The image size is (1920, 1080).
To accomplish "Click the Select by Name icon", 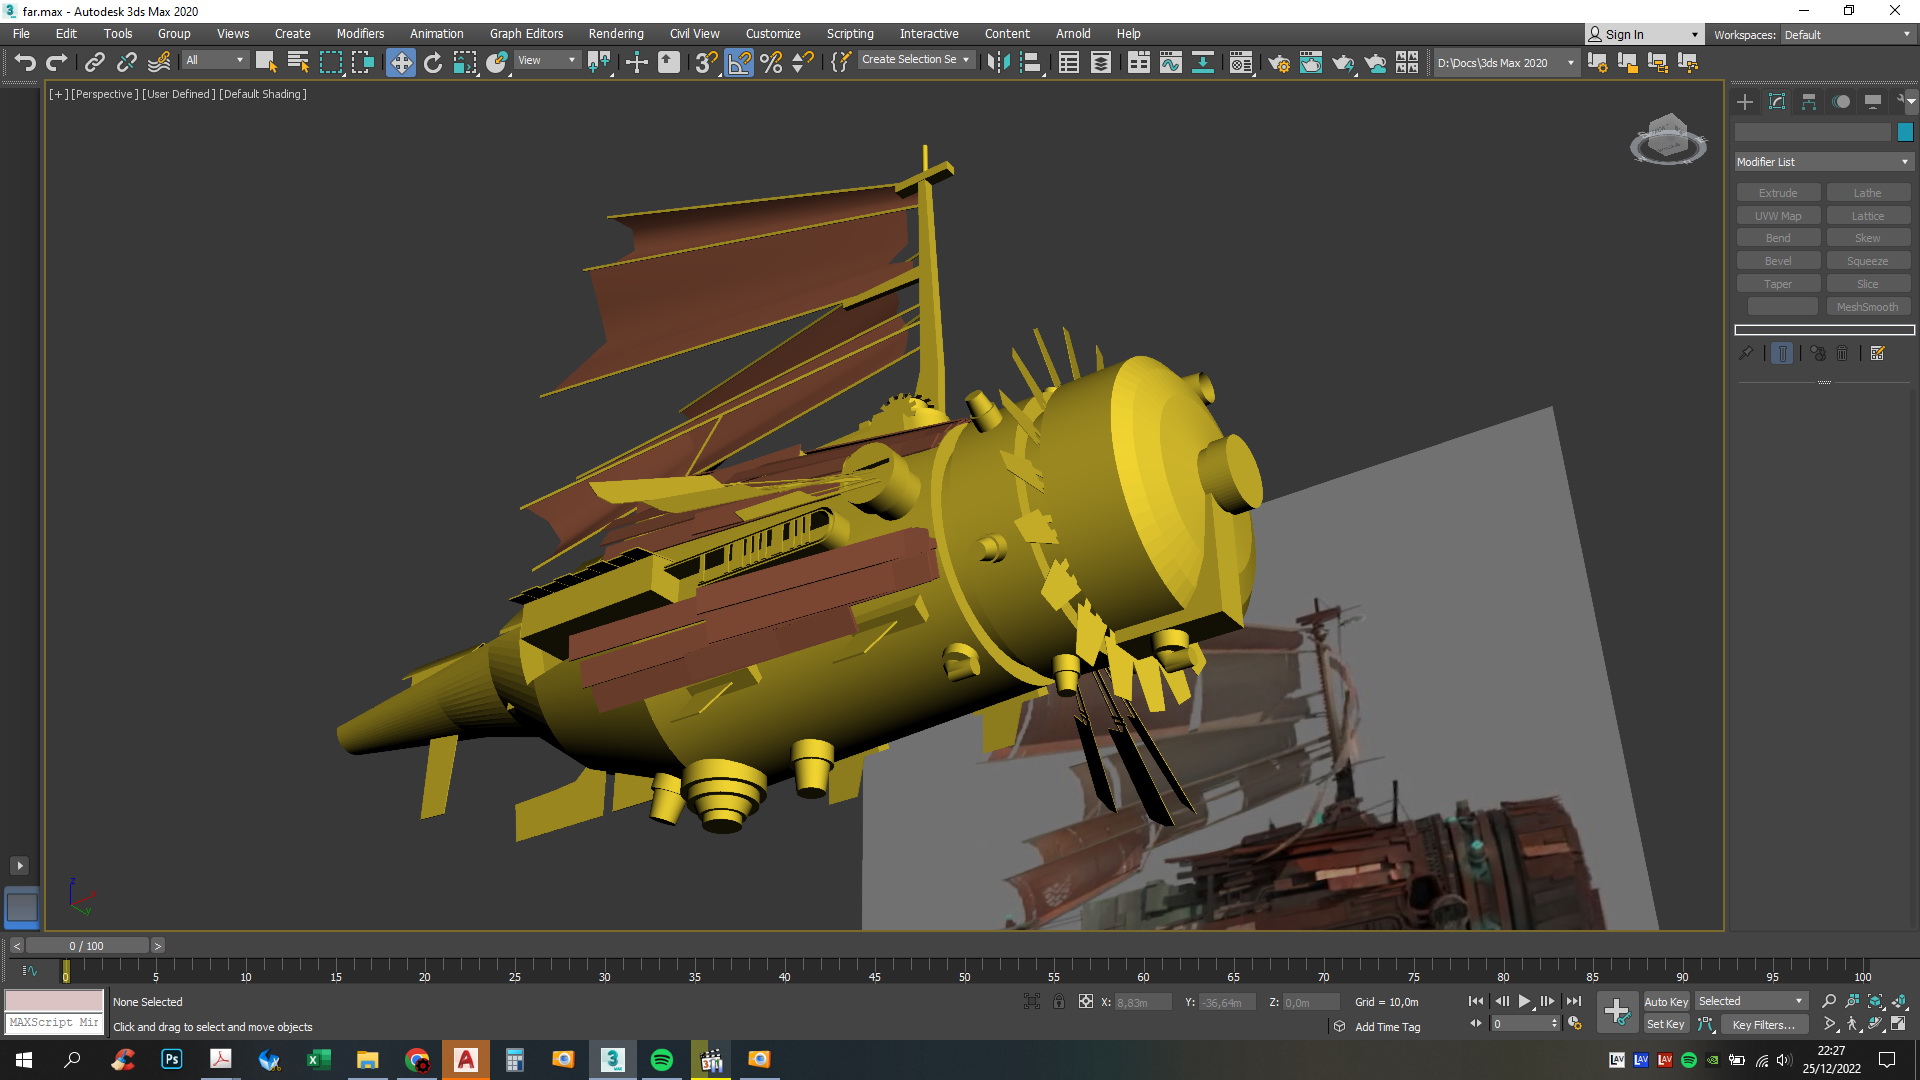I will click(297, 63).
